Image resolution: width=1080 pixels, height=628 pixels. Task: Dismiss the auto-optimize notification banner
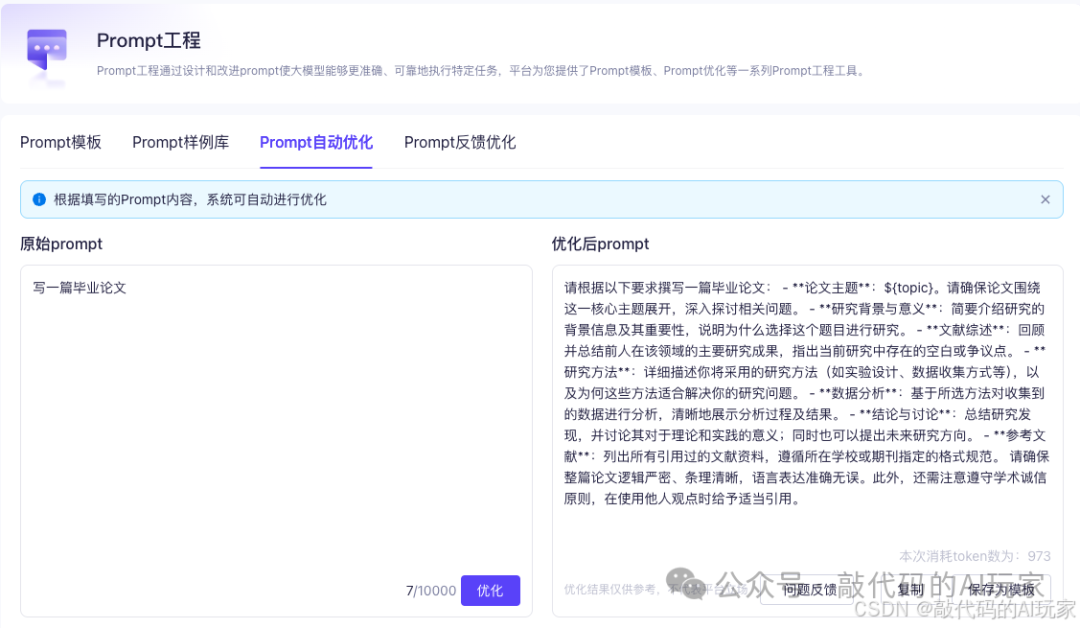[1045, 199]
